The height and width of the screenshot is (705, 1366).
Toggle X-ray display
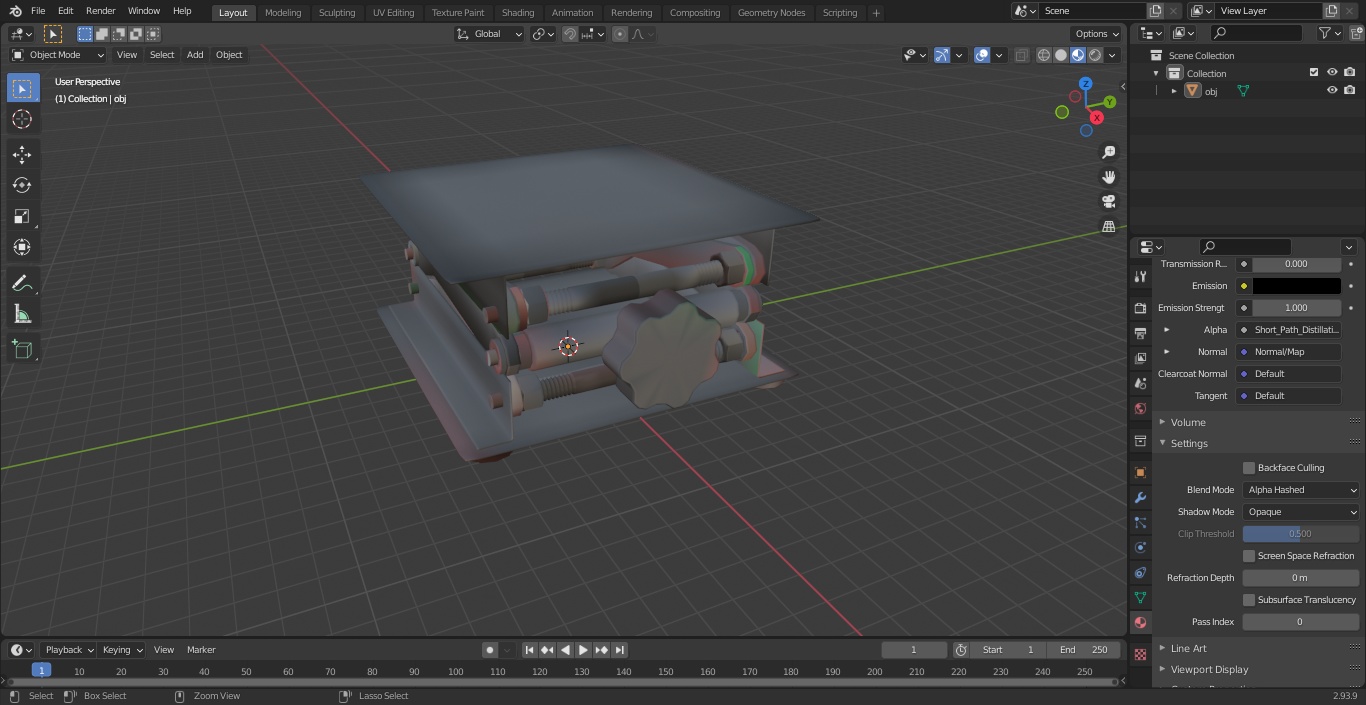pyautogui.click(x=1021, y=55)
